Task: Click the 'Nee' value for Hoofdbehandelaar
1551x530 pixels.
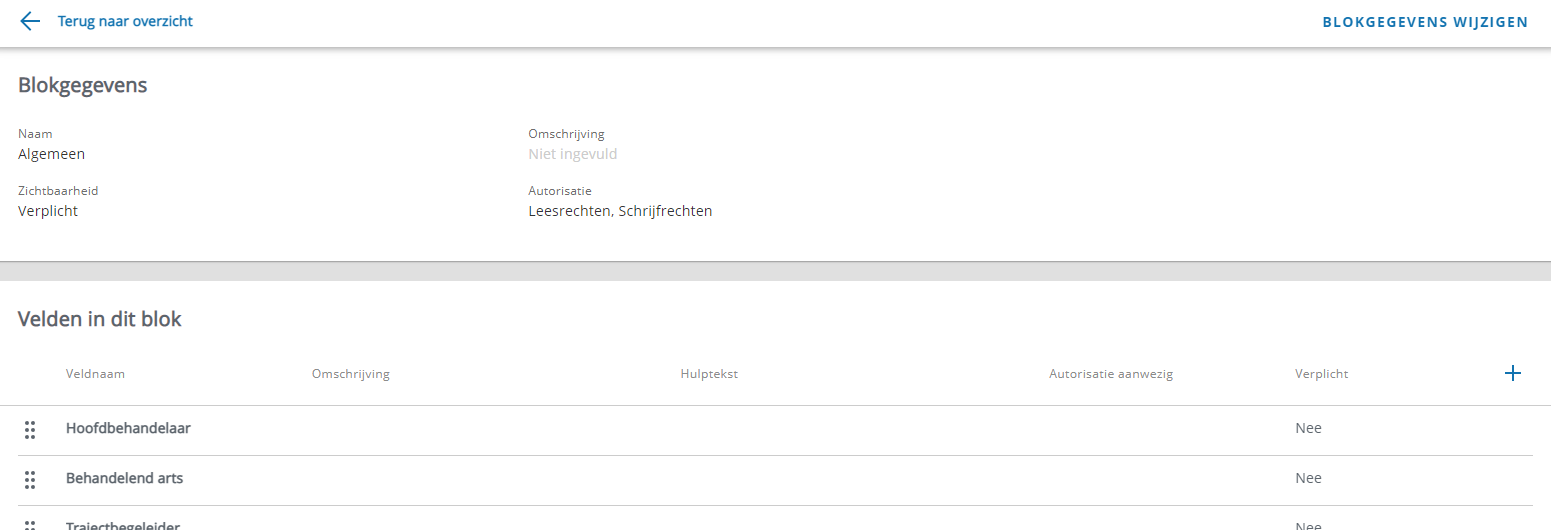Action: [x=1308, y=428]
